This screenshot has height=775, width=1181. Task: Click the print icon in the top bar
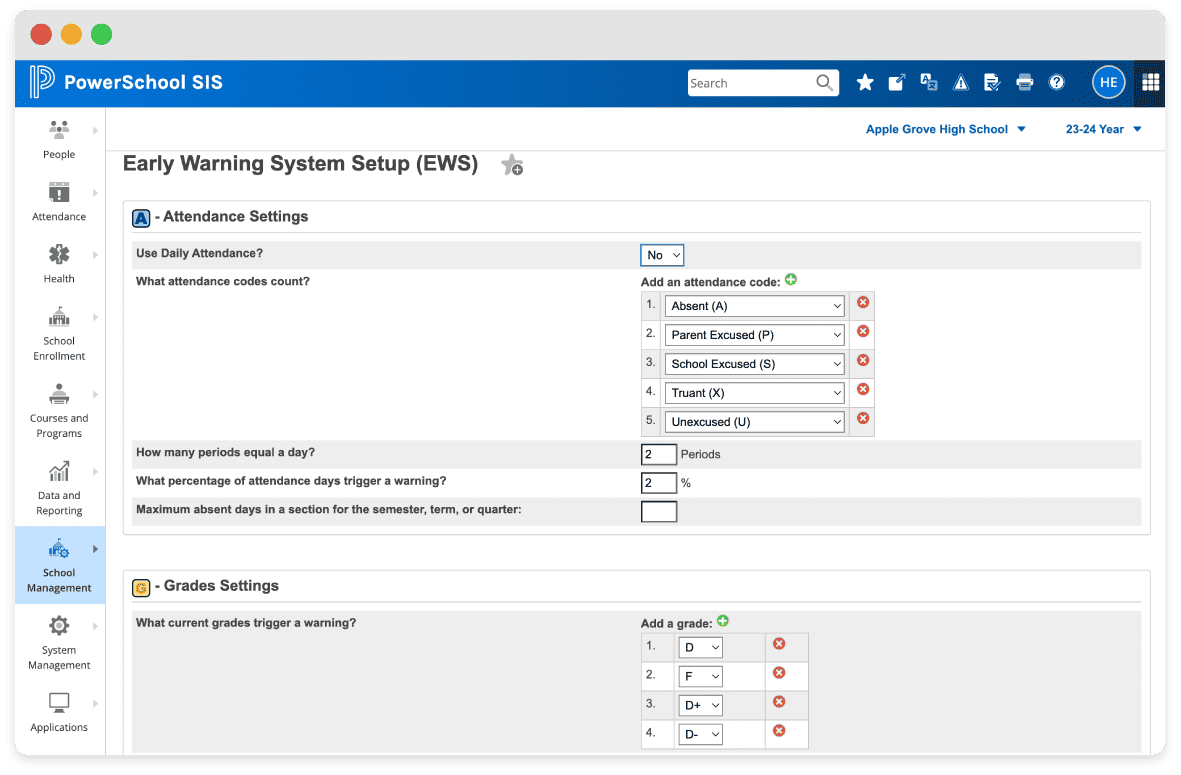tap(1024, 82)
